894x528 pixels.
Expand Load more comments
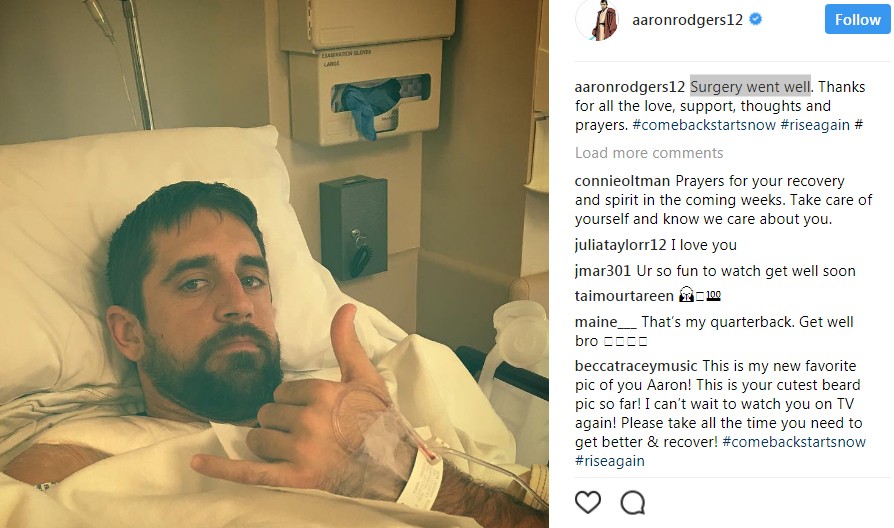pyautogui.click(x=649, y=153)
